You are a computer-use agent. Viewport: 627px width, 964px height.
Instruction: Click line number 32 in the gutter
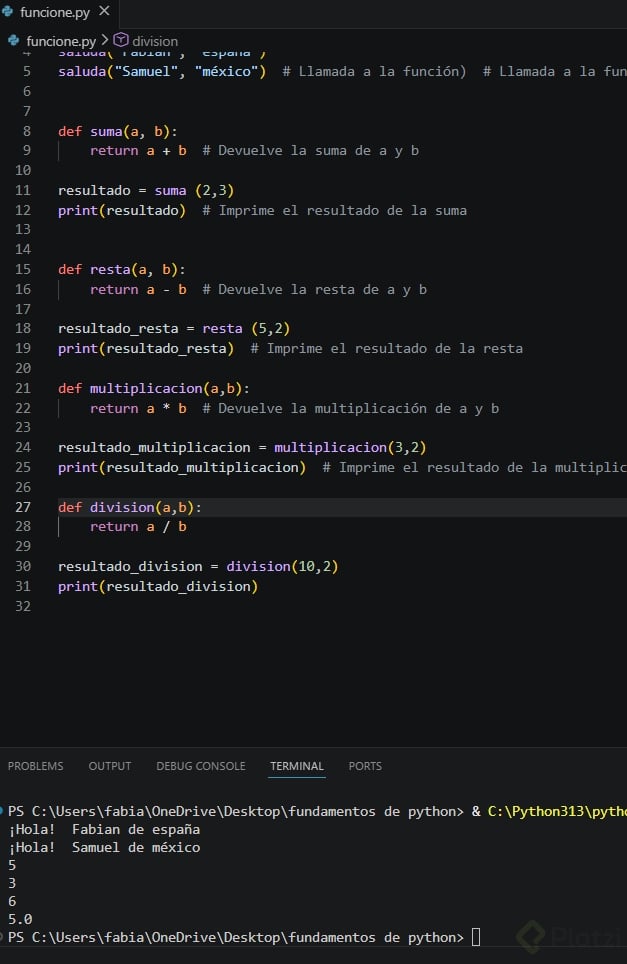[x=23, y=606]
